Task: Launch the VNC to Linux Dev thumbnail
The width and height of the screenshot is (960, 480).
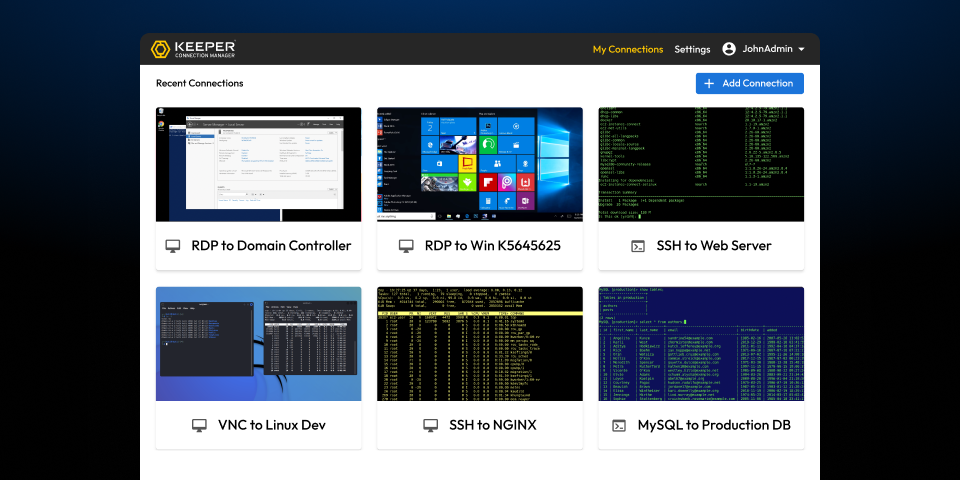Action: pyautogui.click(x=258, y=344)
